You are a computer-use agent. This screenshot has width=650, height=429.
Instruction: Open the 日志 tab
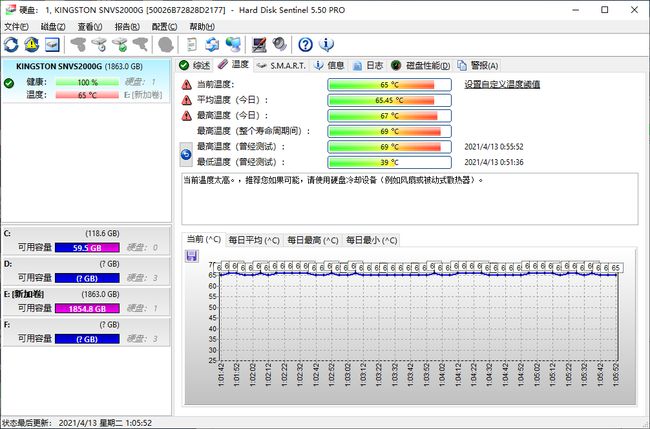tap(368, 65)
